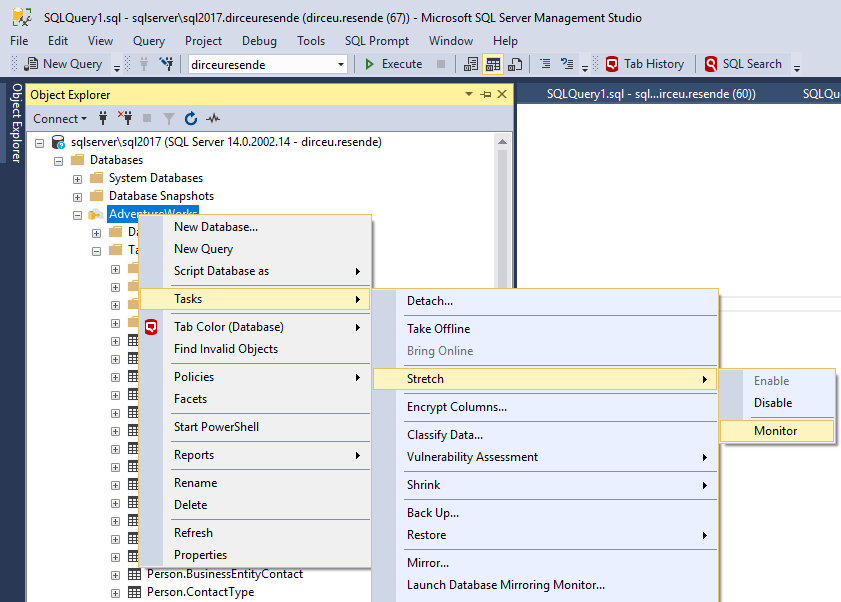Image resolution: width=841 pixels, height=602 pixels.
Task: Collapse the Databases folder node
Action: (58, 161)
